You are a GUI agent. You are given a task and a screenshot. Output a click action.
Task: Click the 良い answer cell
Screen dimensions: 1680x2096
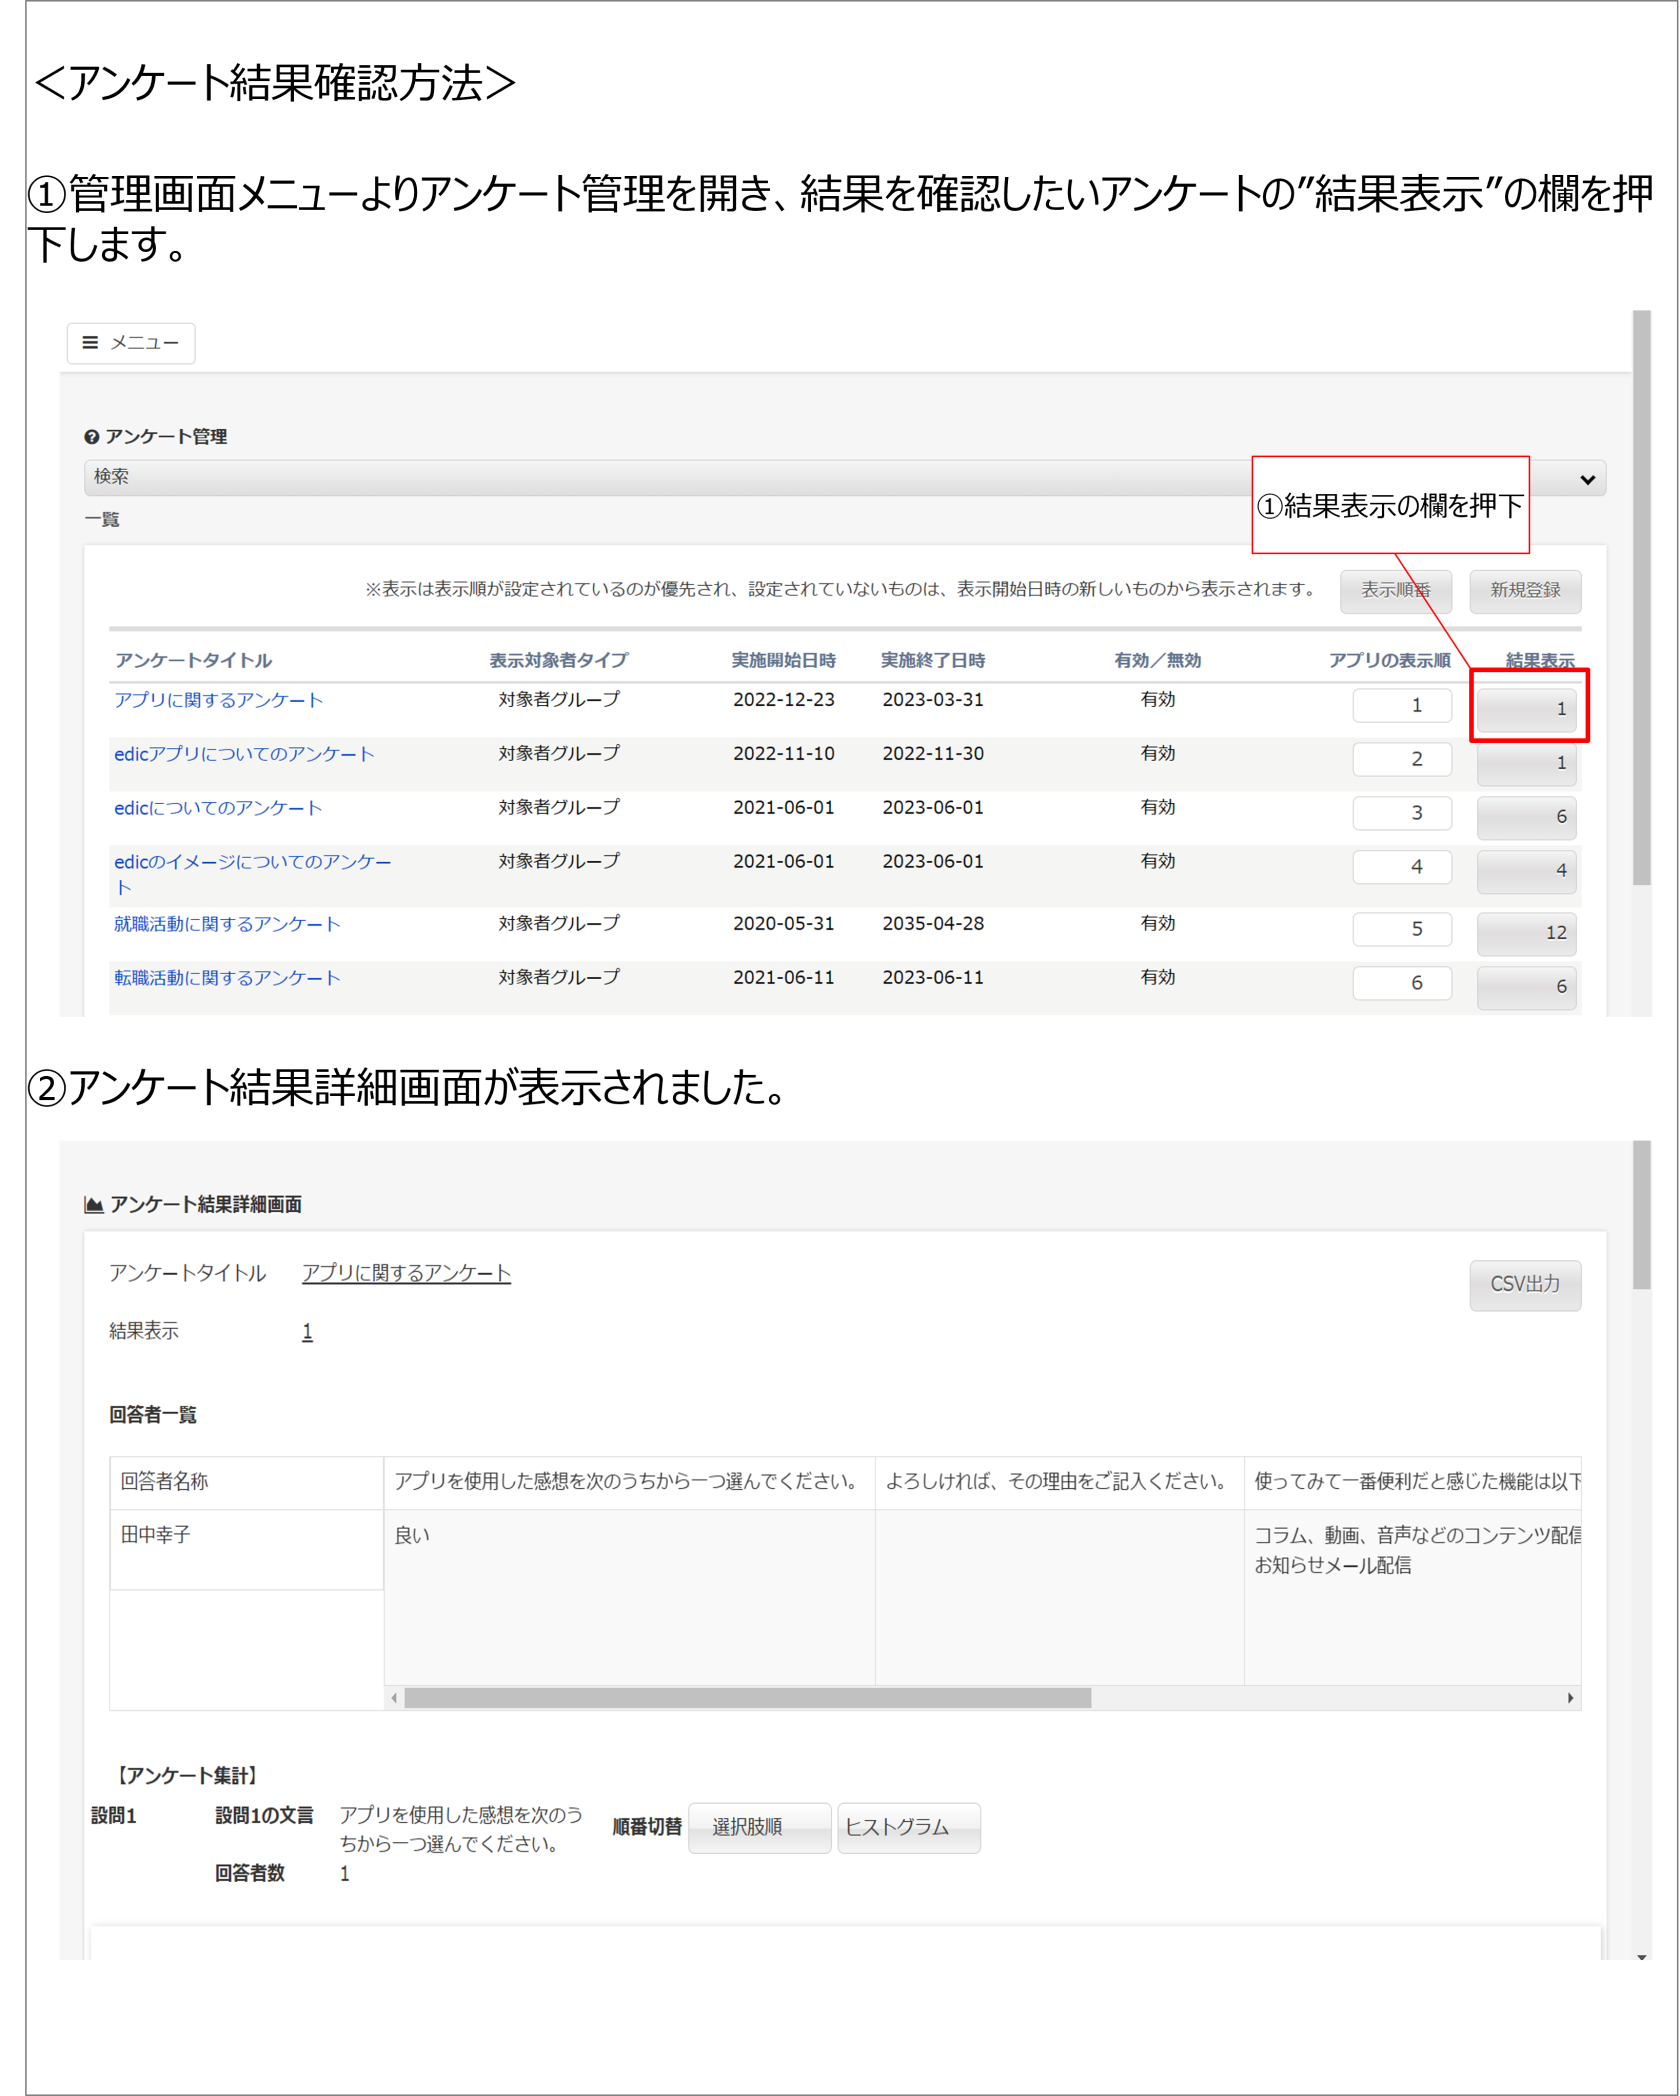629,1597
